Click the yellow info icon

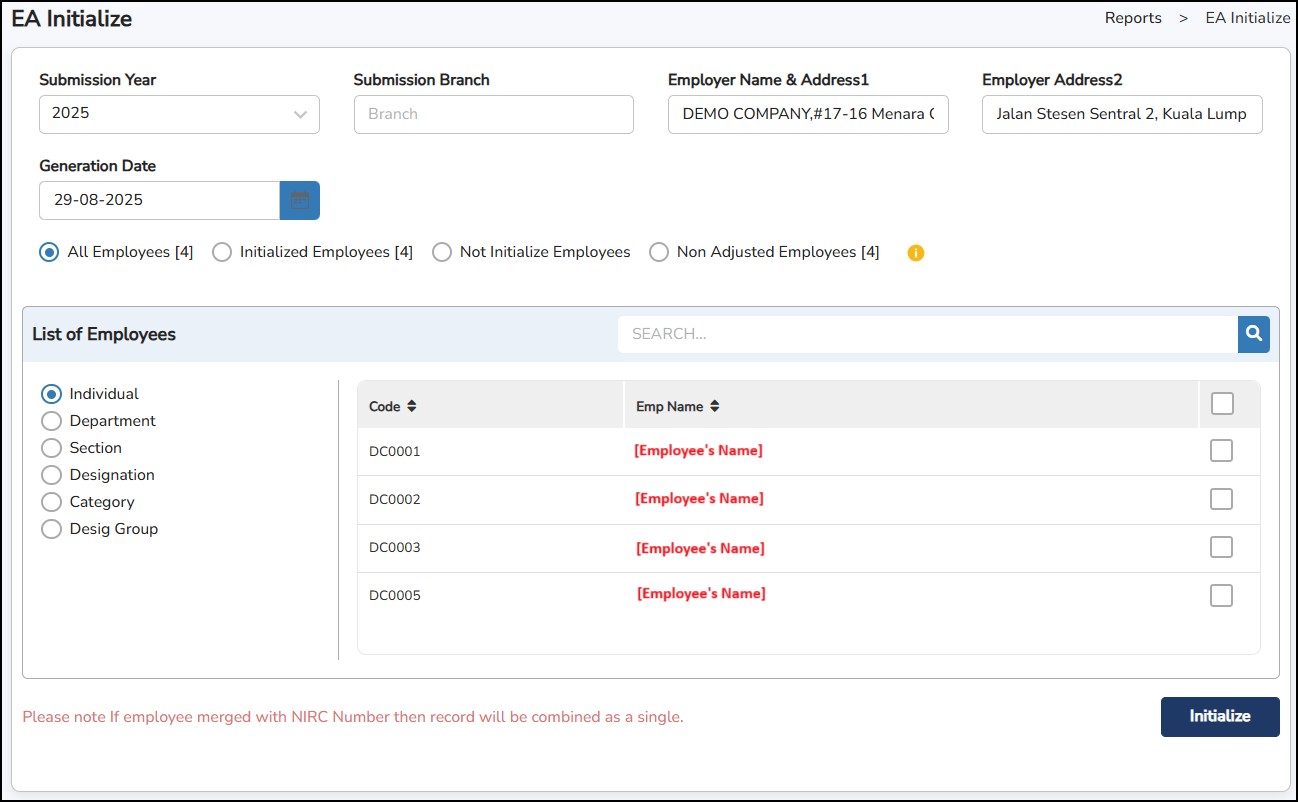(916, 253)
